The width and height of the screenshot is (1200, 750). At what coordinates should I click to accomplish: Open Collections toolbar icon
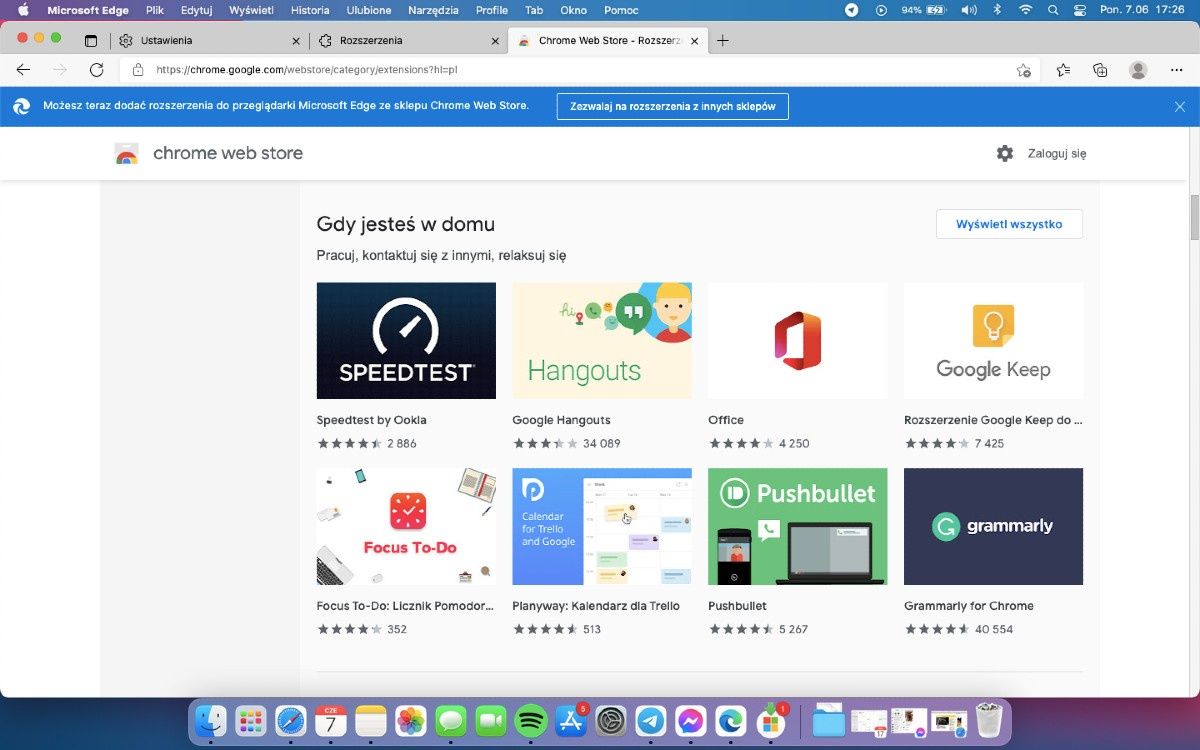(x=1100, y=70)
